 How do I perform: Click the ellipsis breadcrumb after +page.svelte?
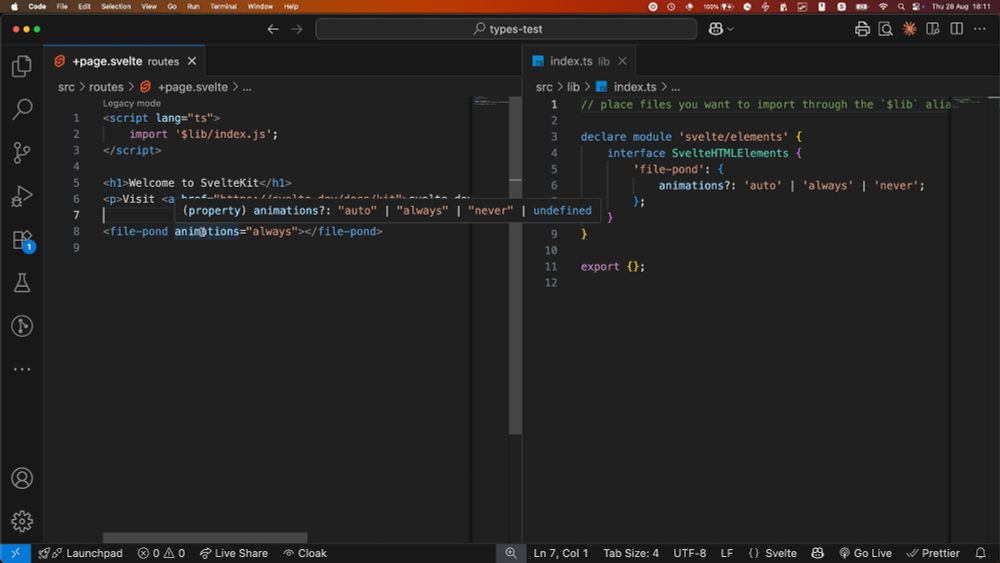(247, 87)
